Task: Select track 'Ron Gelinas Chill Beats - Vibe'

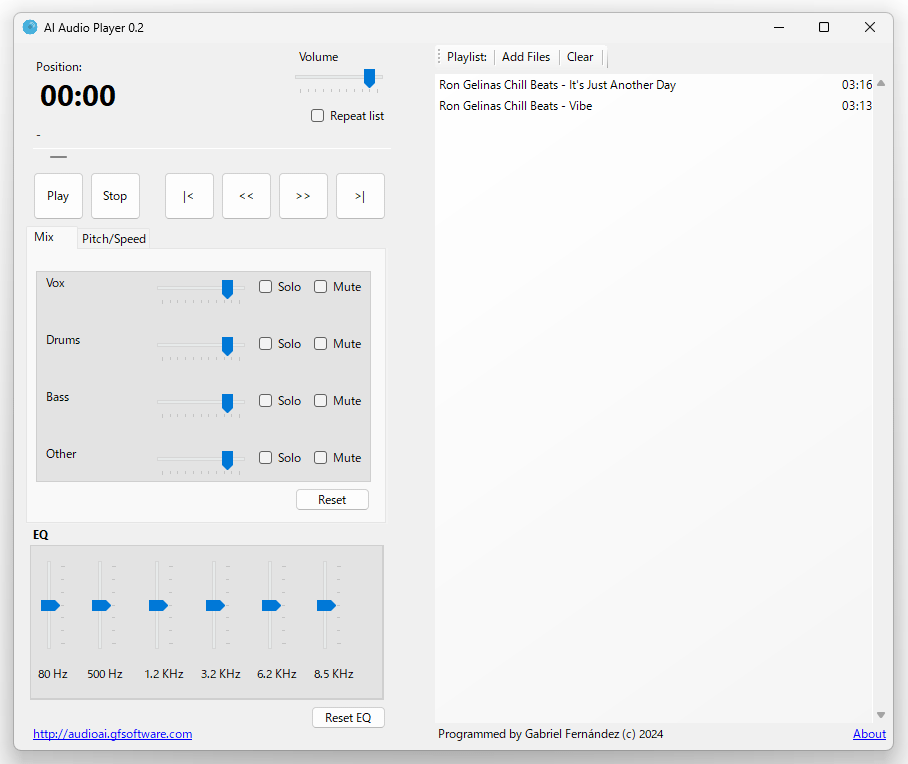Action: [655, 106]
